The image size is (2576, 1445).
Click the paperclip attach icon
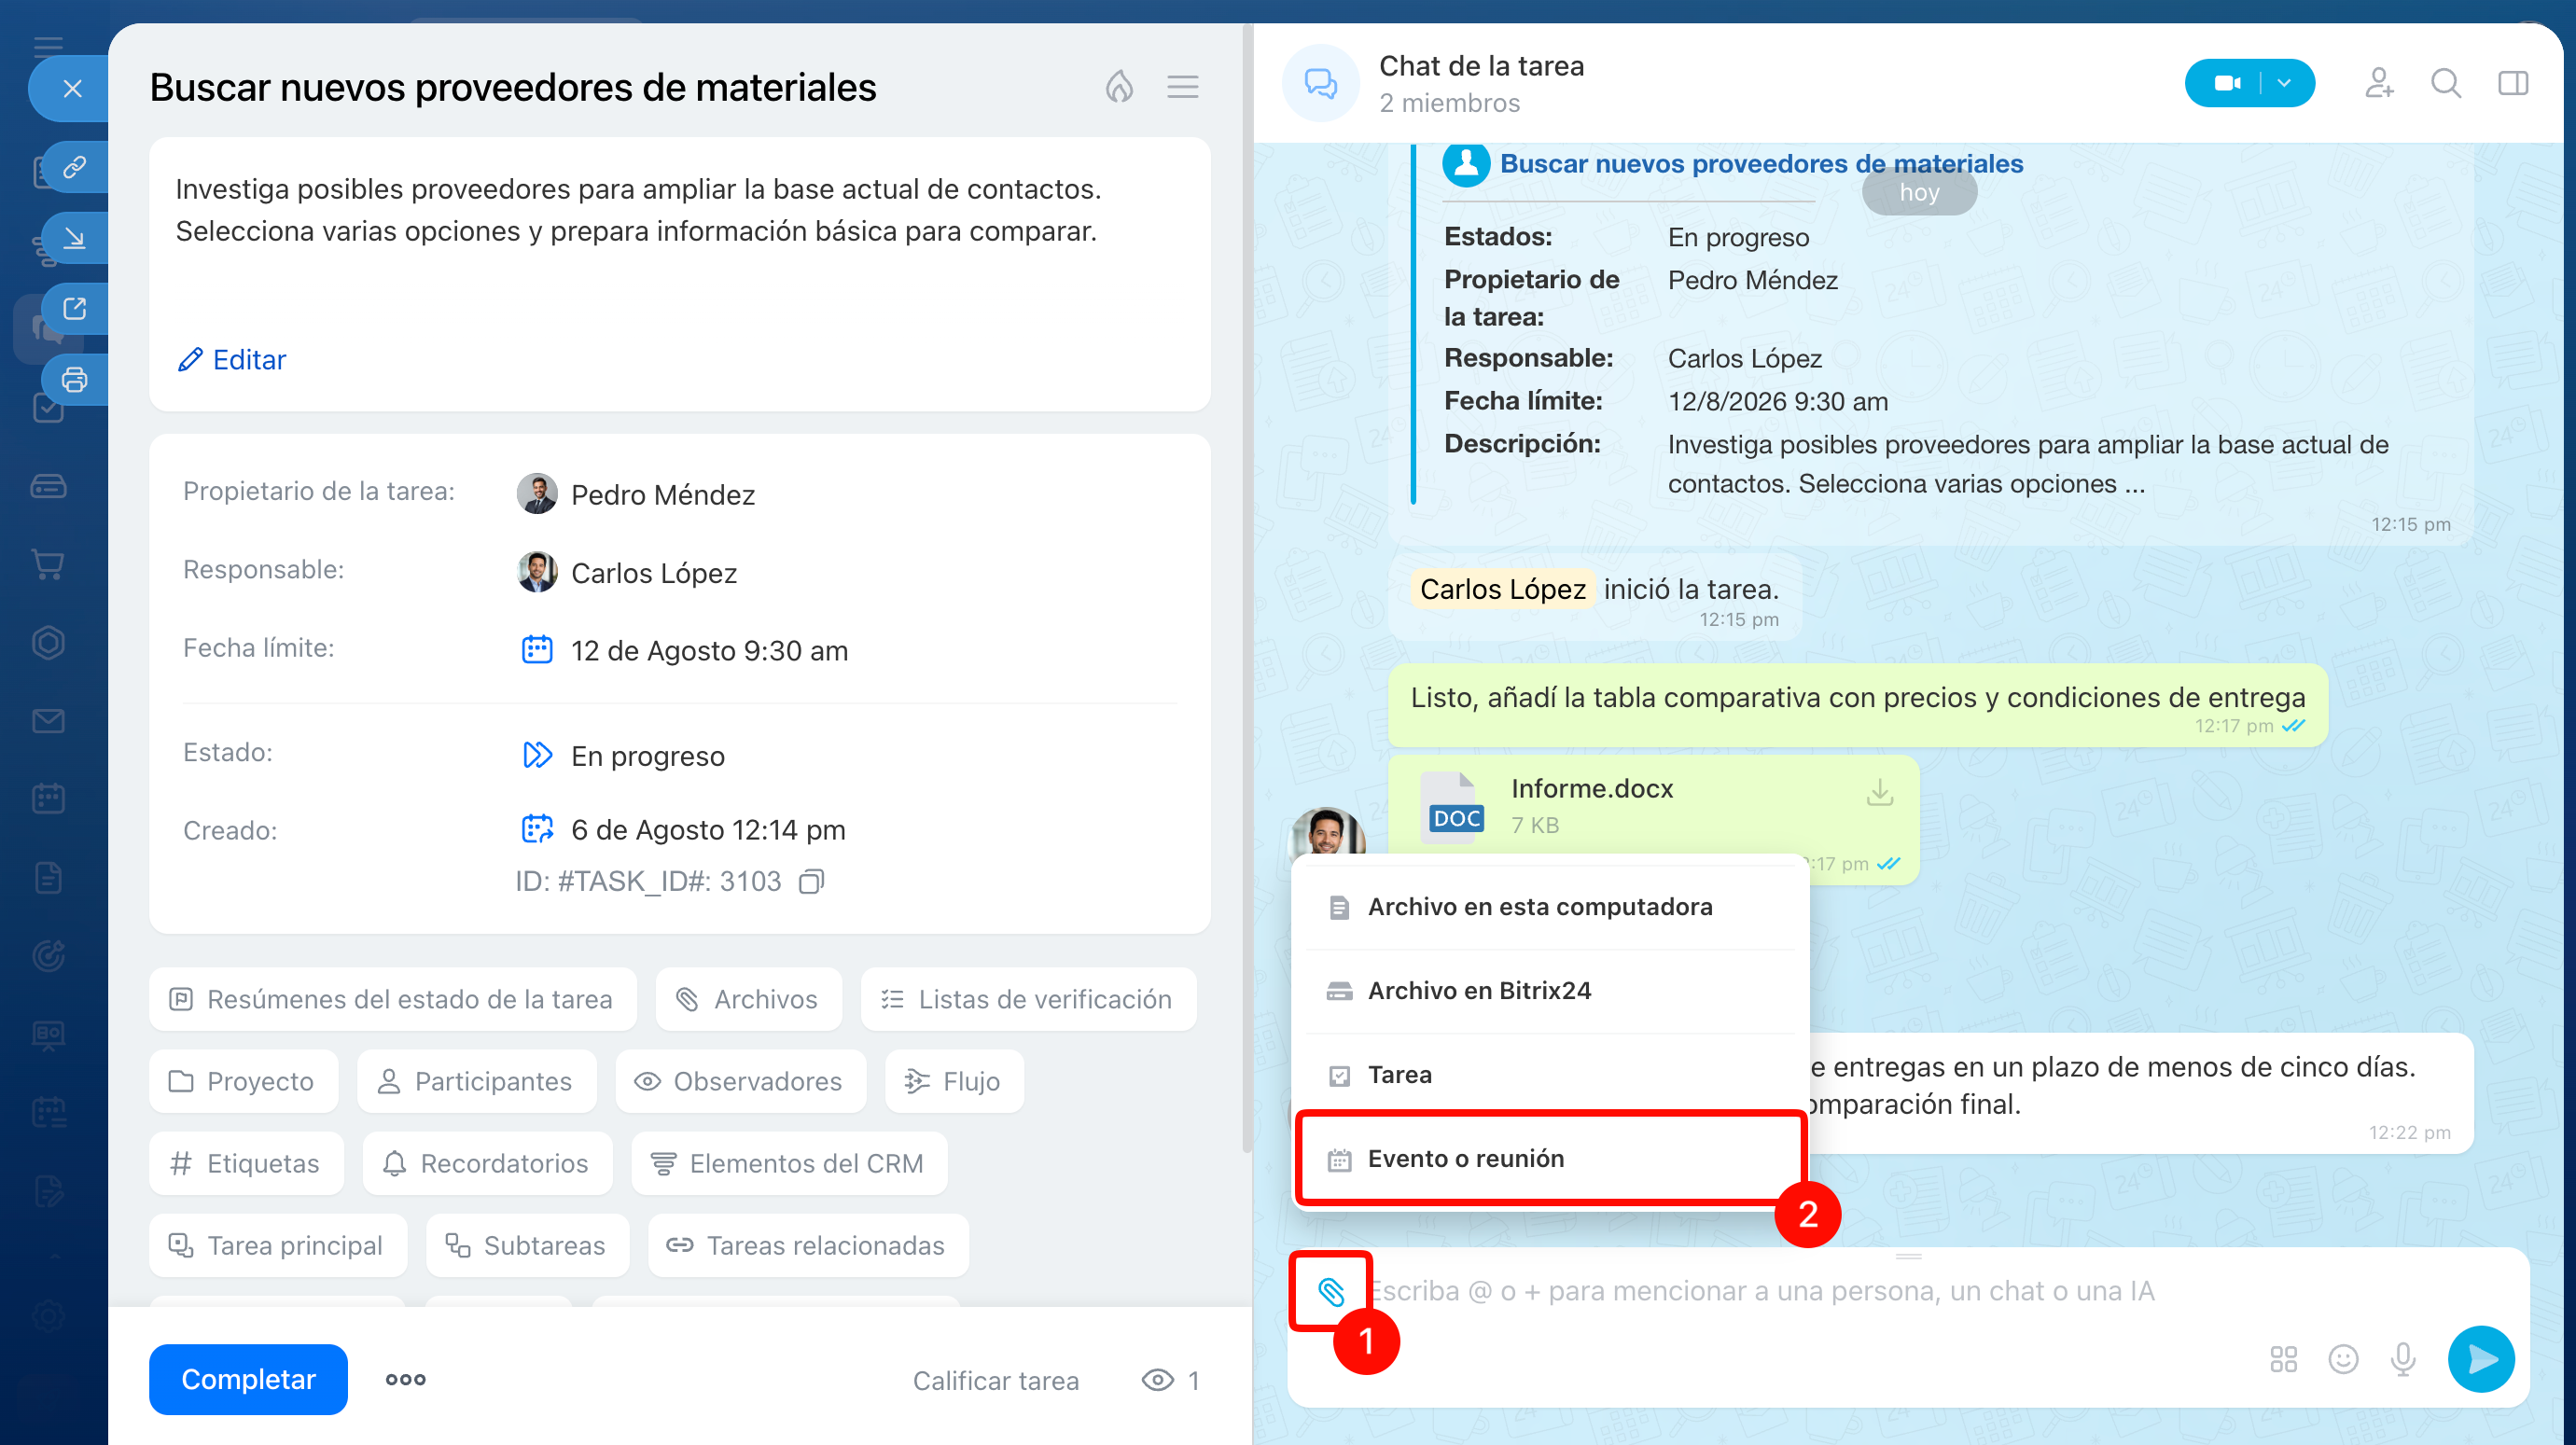[1331, 1292]
